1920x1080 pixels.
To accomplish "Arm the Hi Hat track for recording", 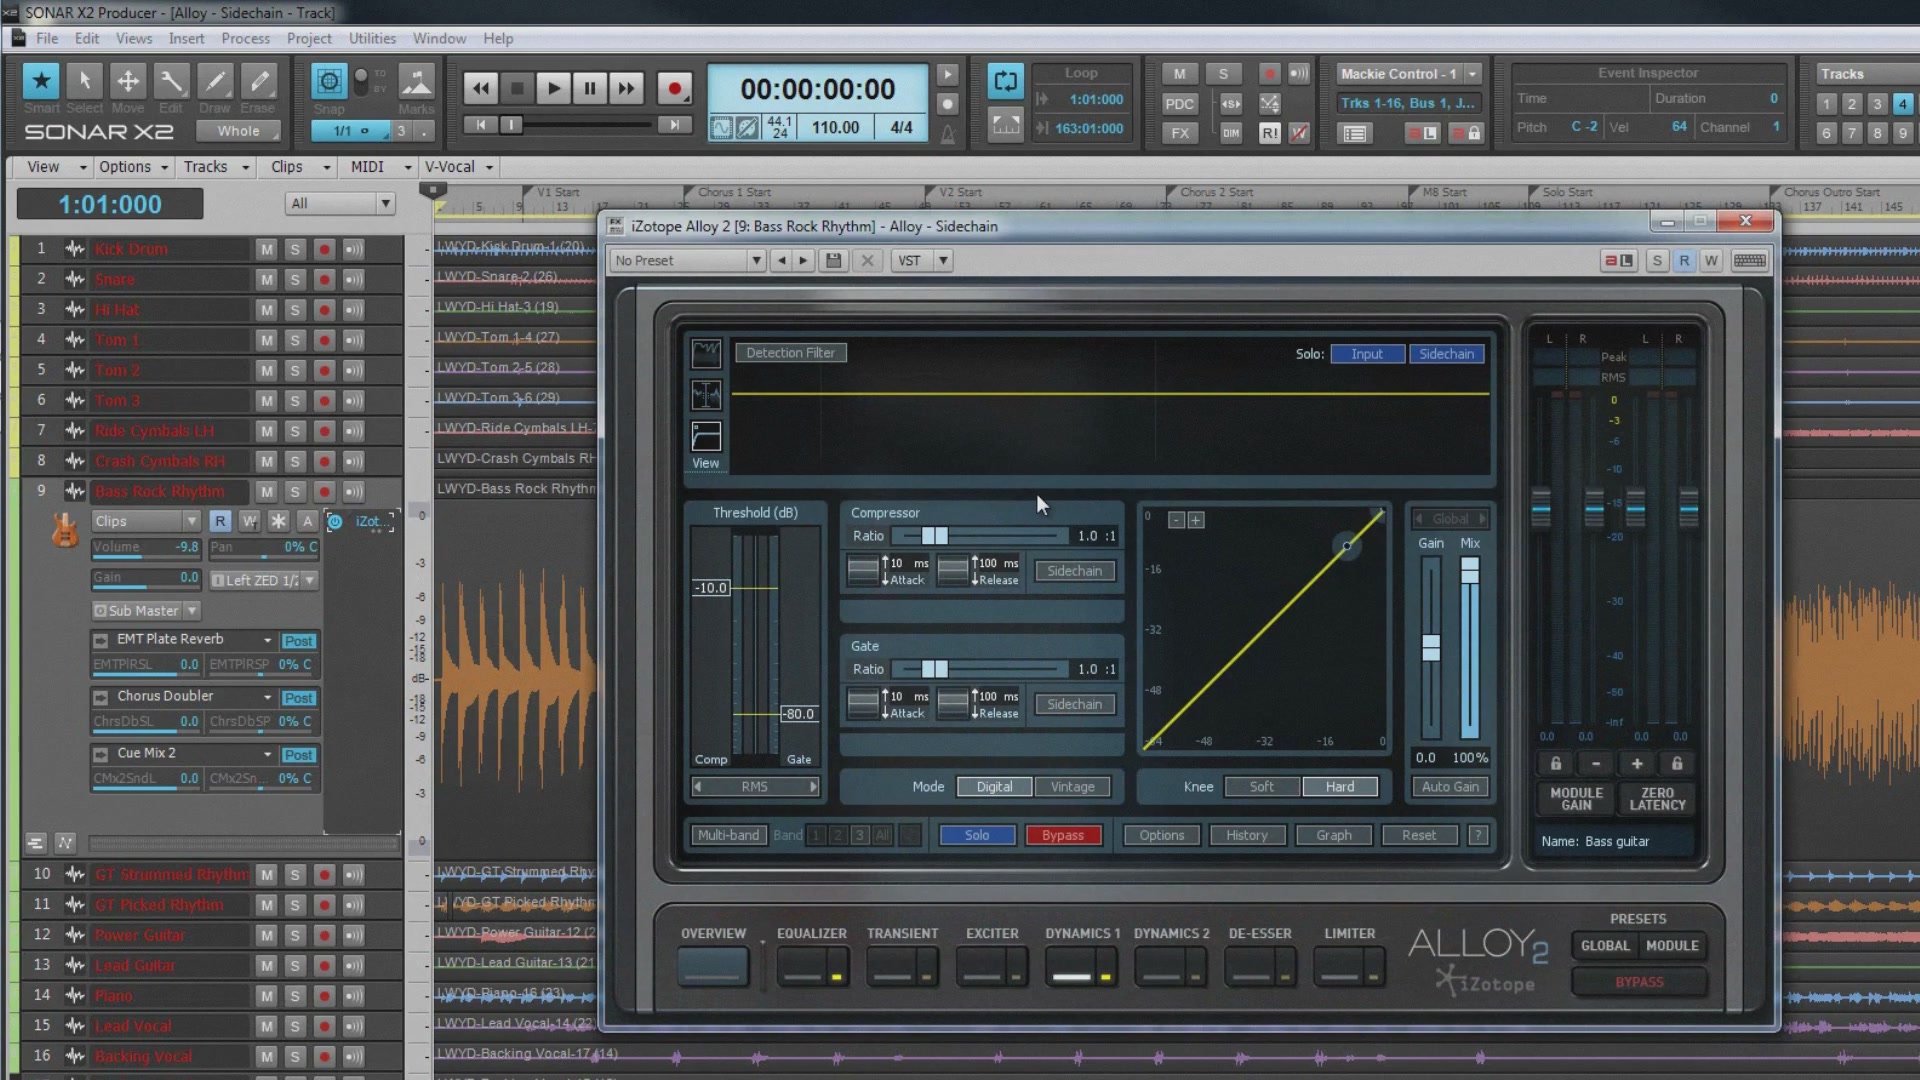I will click(324, 310).
